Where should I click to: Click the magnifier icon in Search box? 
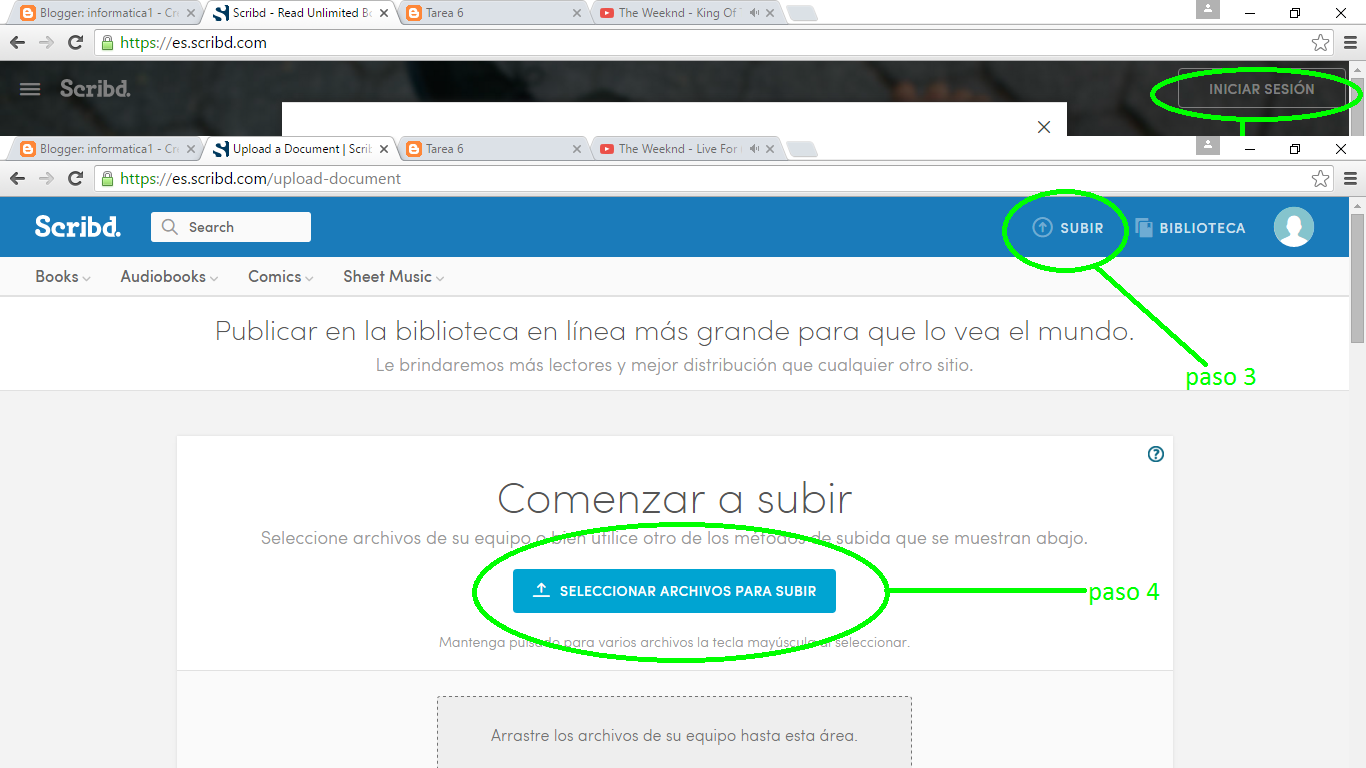(x=170, y=227)
